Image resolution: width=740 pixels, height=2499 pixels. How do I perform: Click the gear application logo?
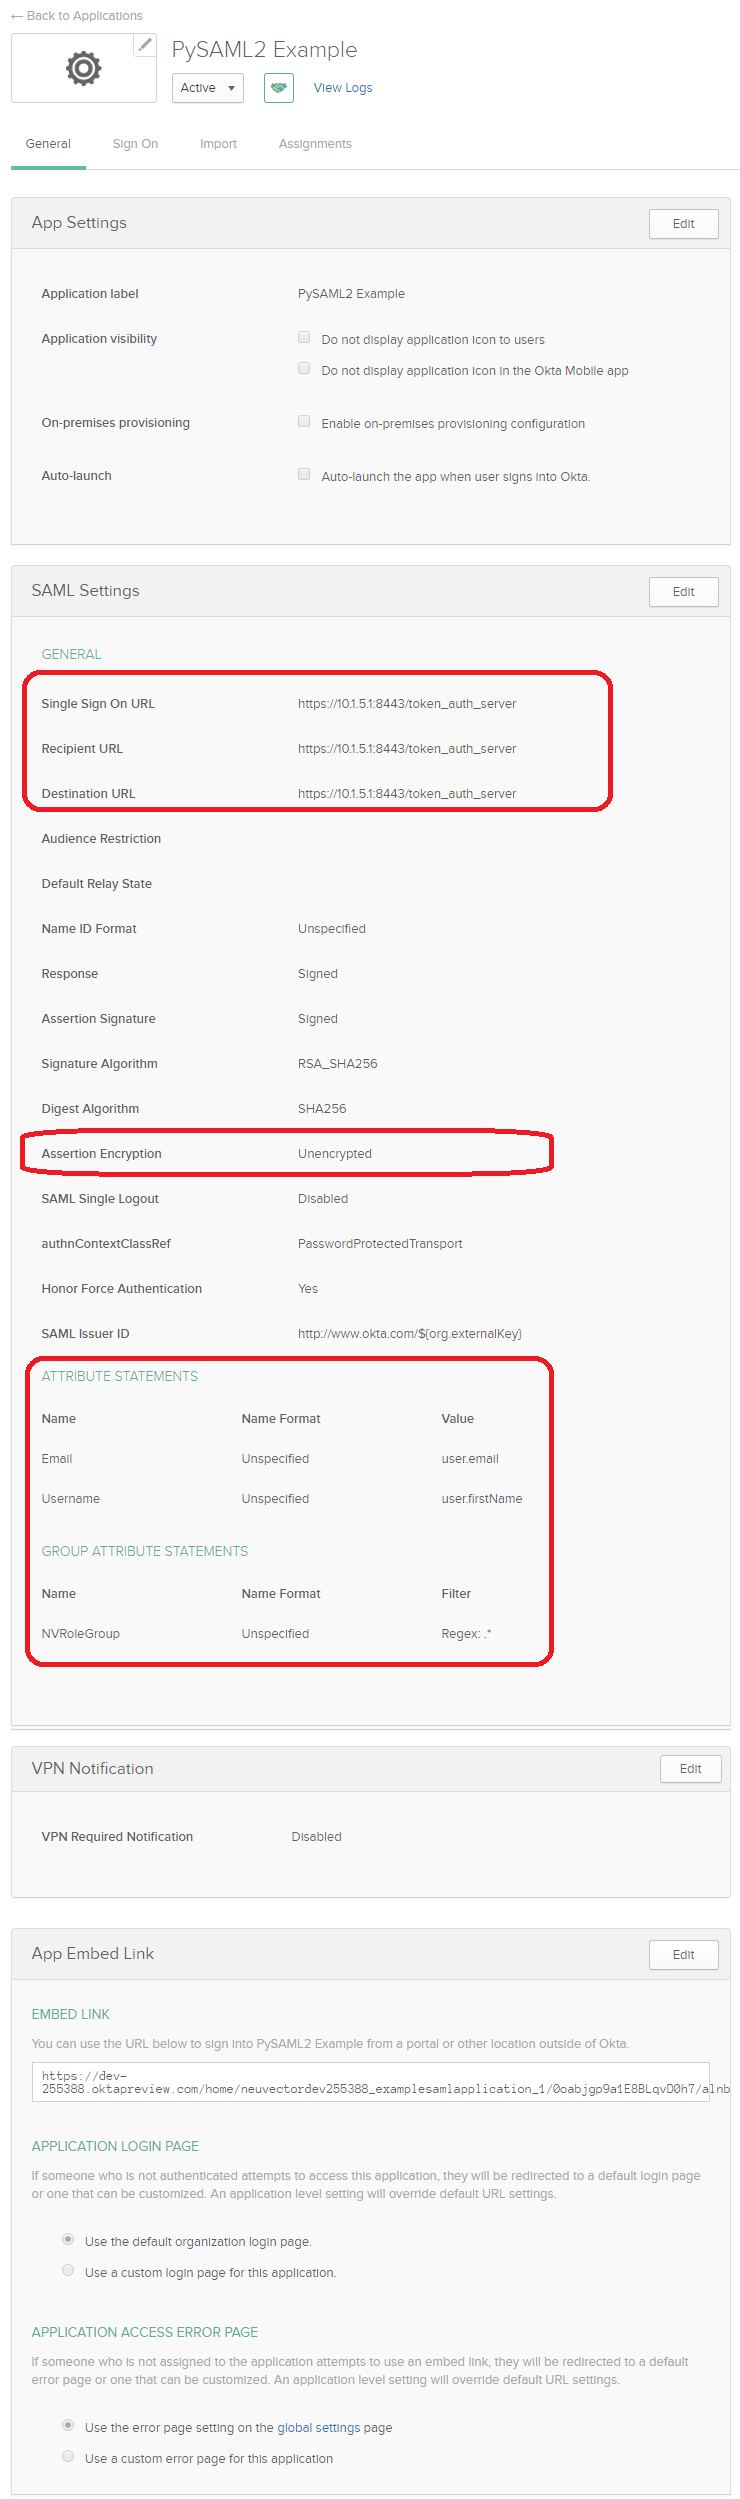tap(83, 68)
